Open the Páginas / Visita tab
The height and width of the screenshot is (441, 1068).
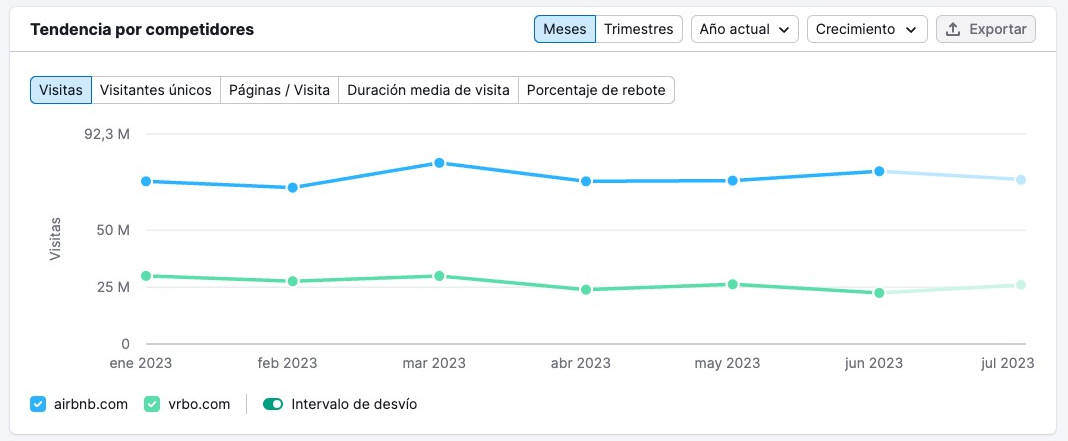tap(279, 90)
